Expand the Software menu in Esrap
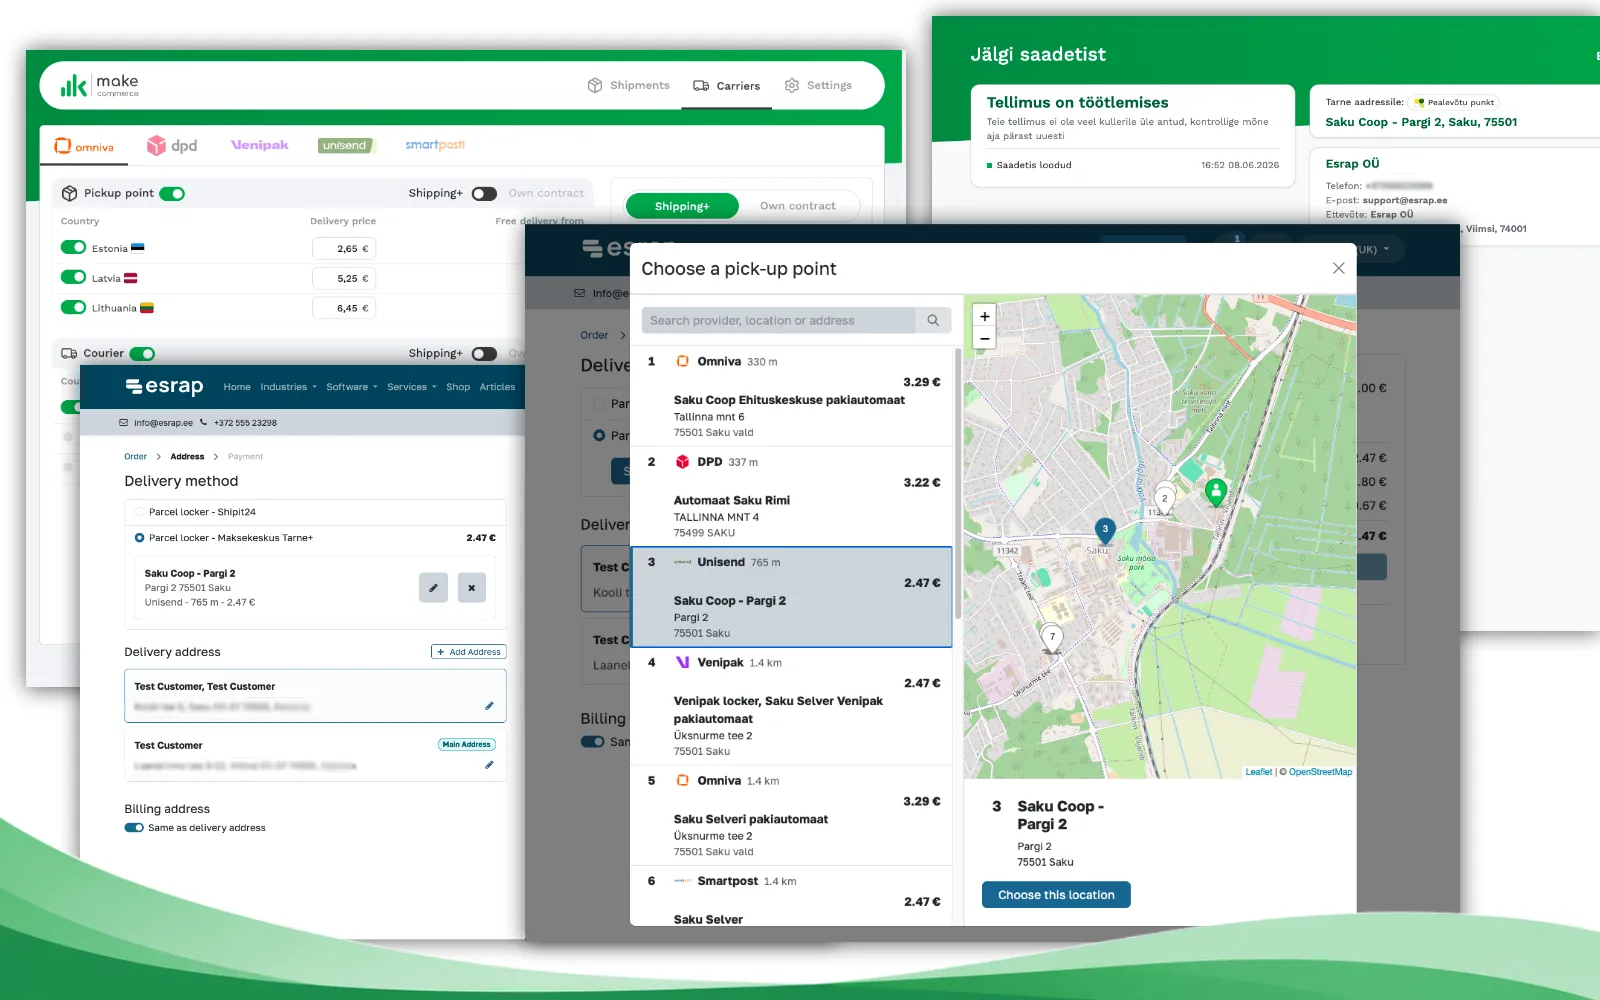The width and height of the screenshot is (1600, 1000). [352, 387]
